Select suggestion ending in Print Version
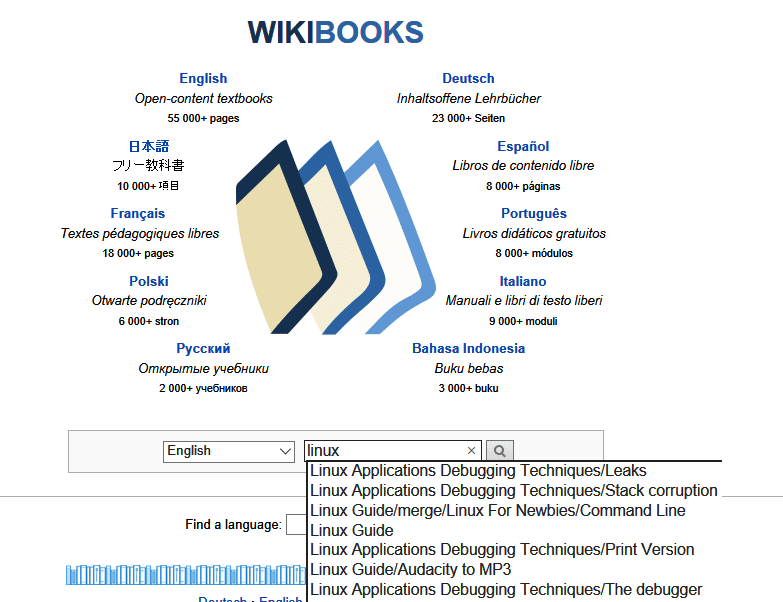 point(502,550)
